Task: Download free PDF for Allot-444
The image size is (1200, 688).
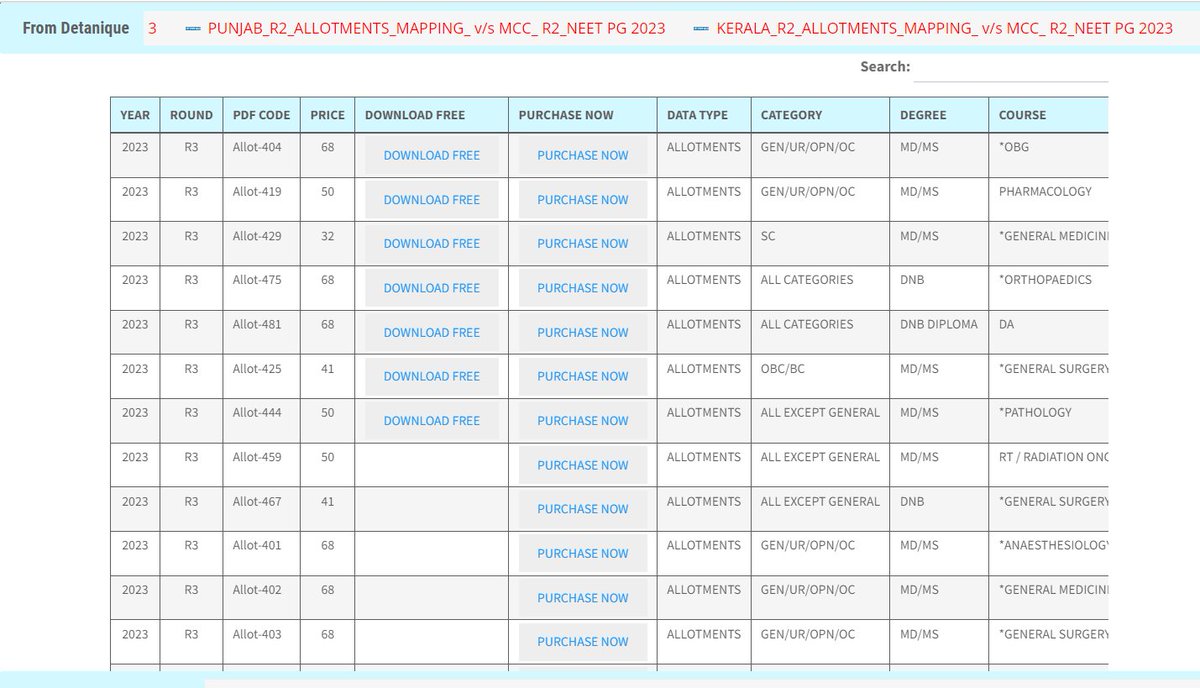Action: tap(432, 420)
